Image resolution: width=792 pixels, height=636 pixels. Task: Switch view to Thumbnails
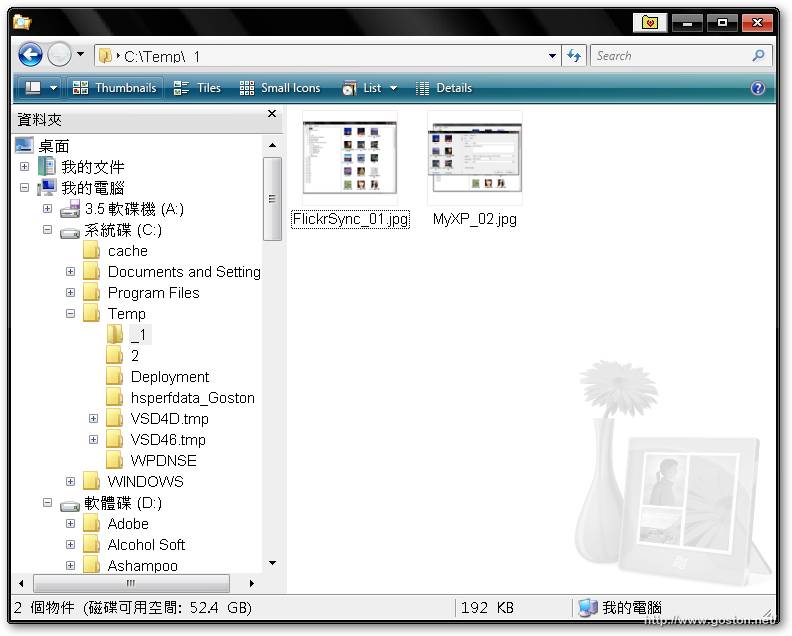115,88
